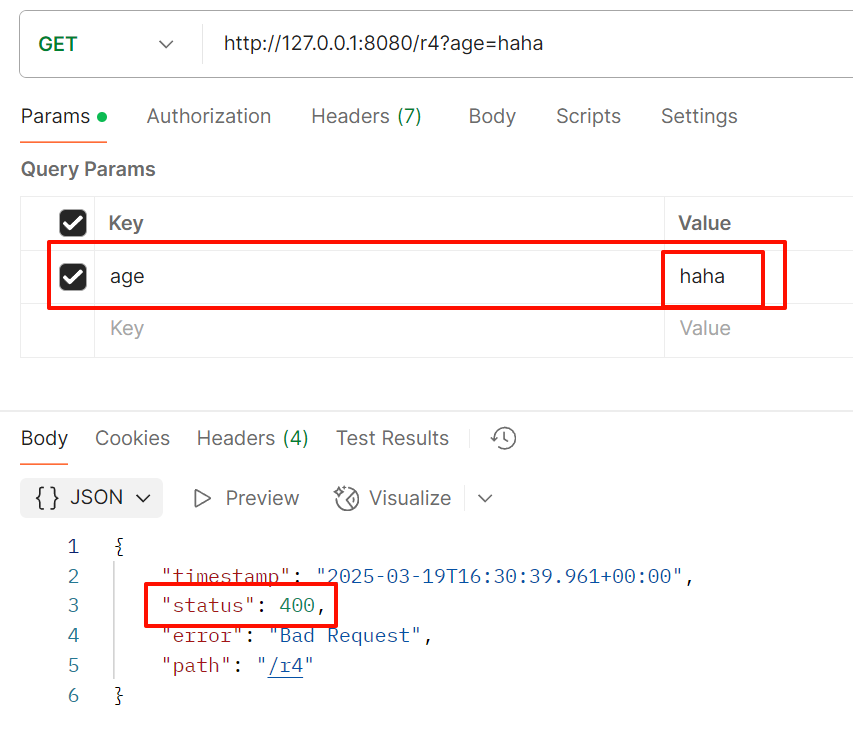
Task: Click the "Bad Request" error value
Action: click(344, 635)
